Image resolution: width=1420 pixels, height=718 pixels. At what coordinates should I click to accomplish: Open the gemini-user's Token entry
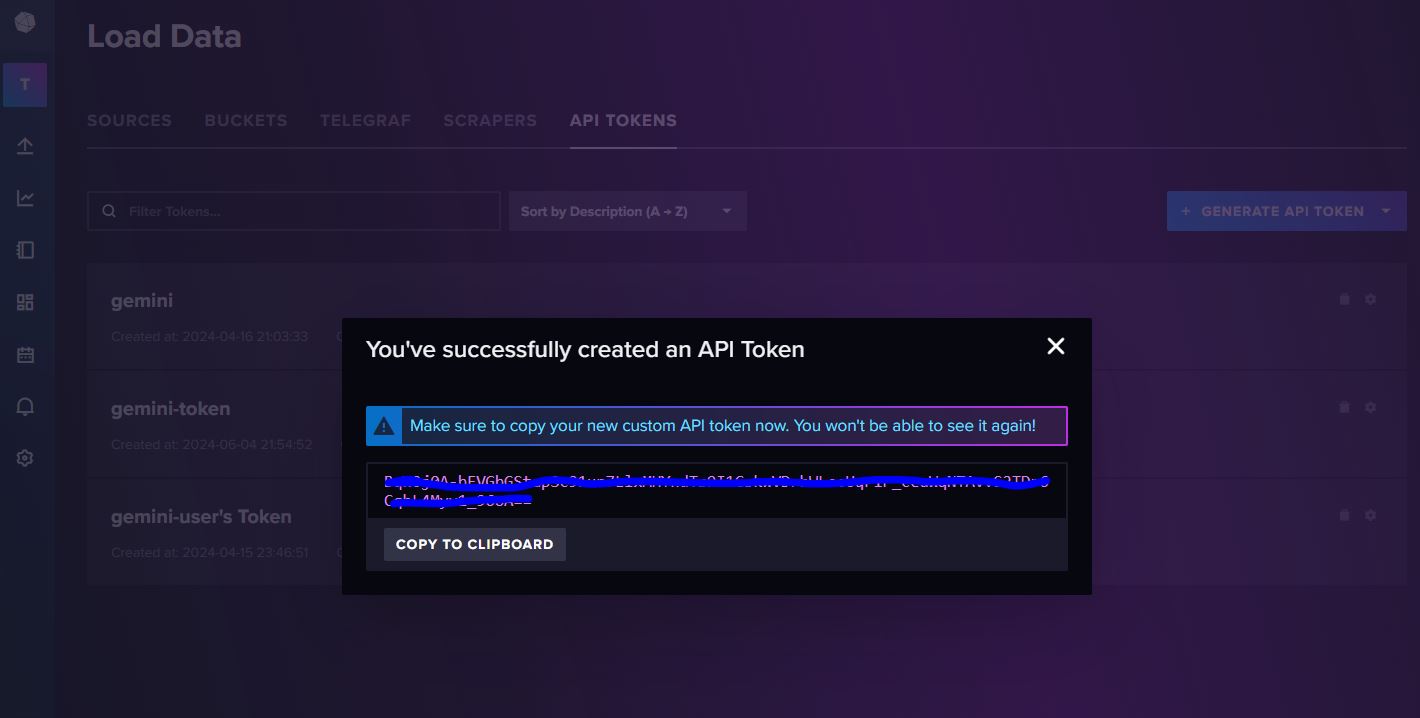click(x=201, y=517)
